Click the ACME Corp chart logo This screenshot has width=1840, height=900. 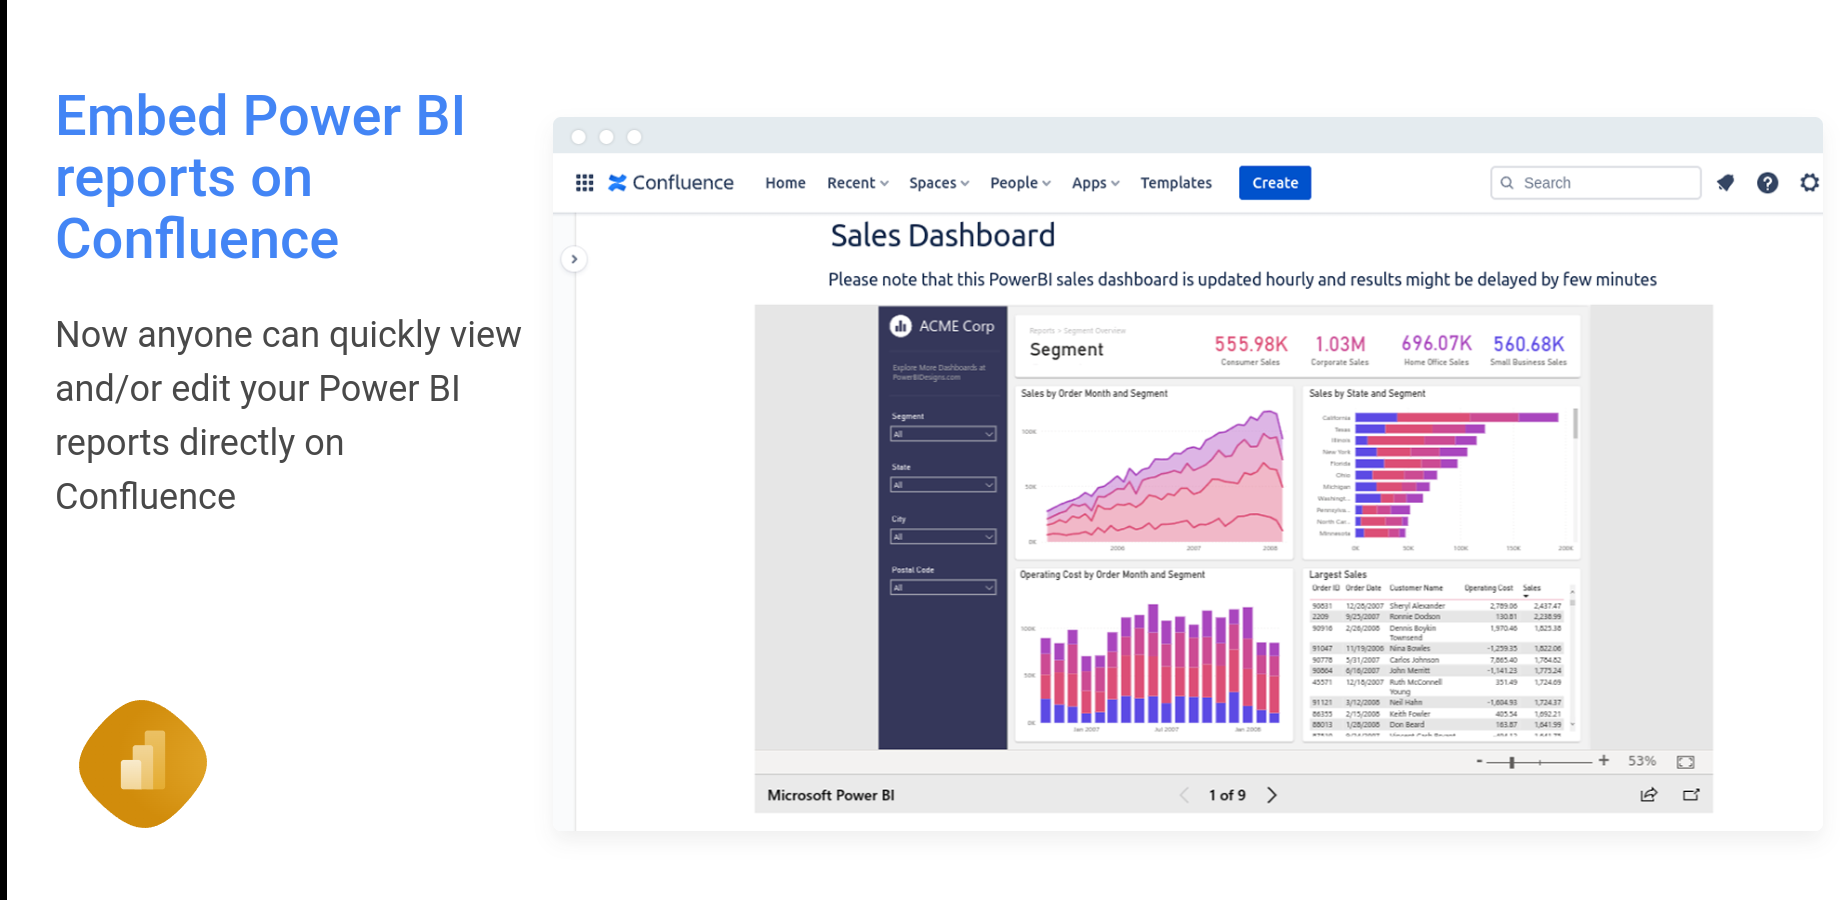pyautogui.click(x=900, y=326)
